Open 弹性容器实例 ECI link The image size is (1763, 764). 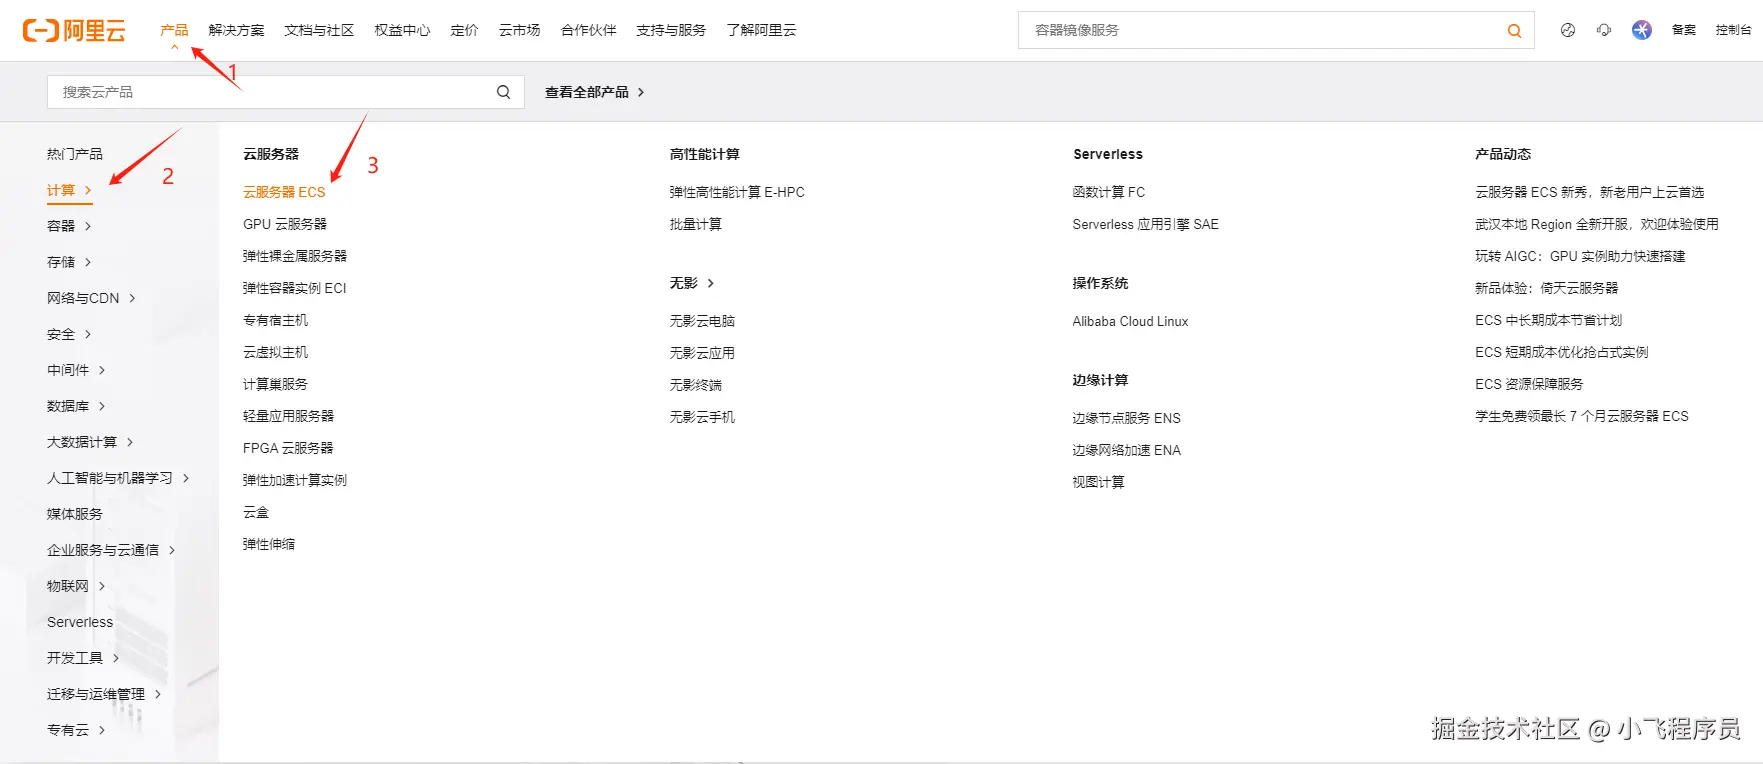click(294, 288)
